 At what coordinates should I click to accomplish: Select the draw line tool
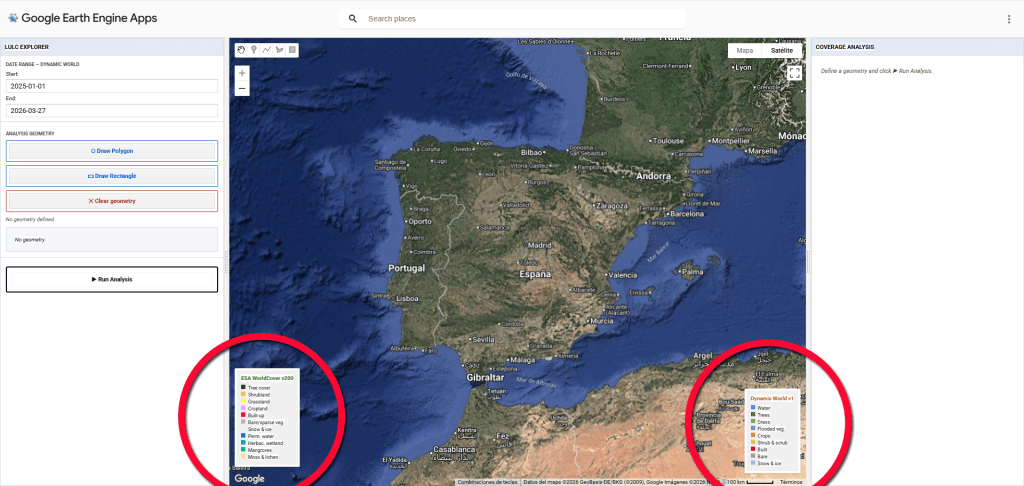(267, 49)
